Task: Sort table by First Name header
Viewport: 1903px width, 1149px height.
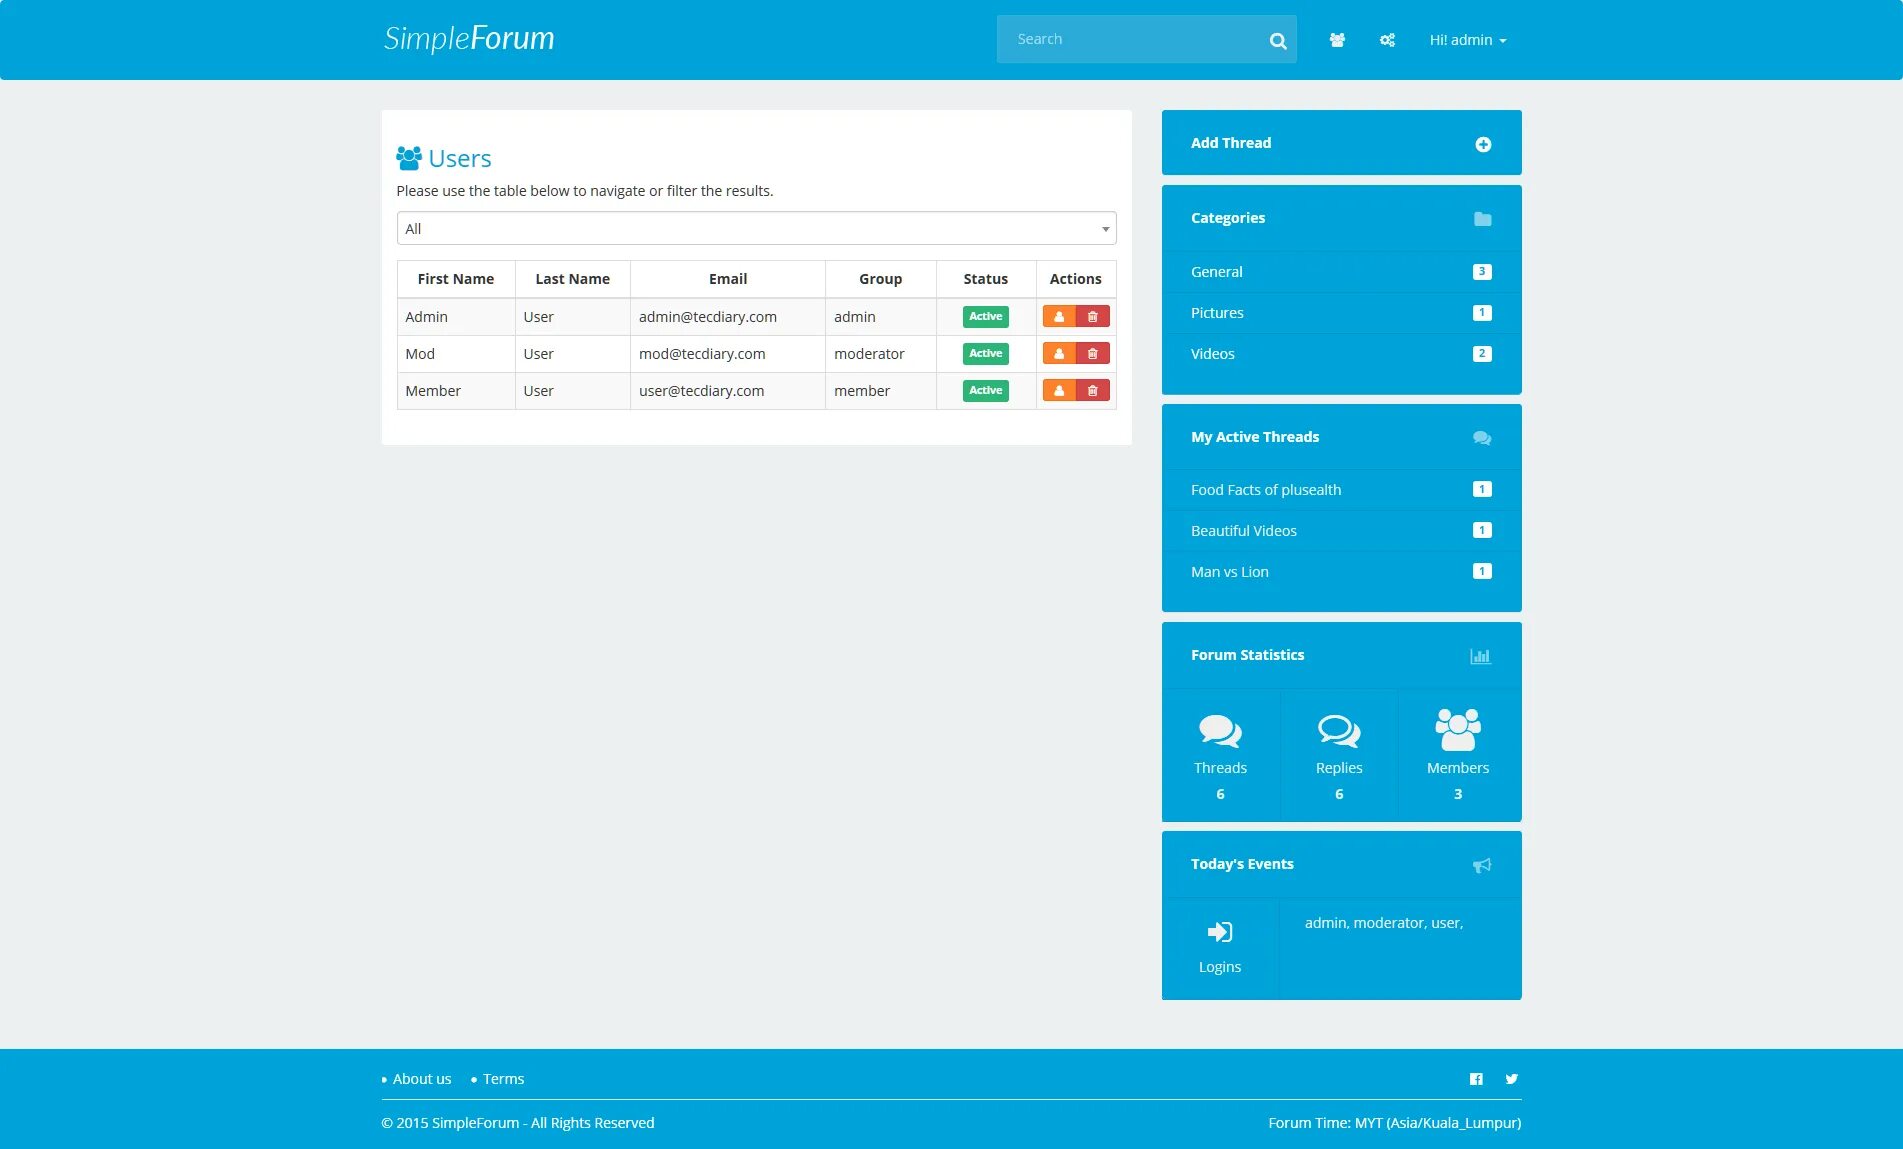Action: click(x=455, y=279)
